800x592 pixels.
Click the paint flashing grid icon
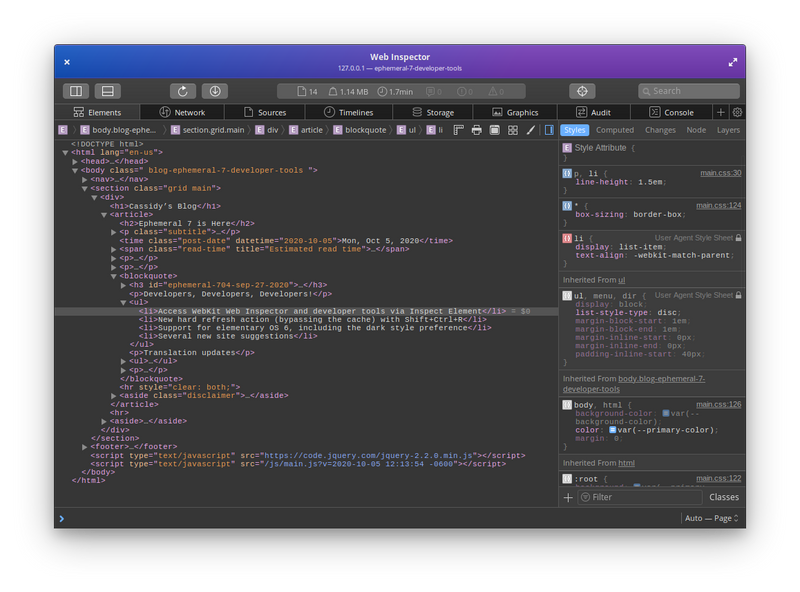[x=513, y=130]
